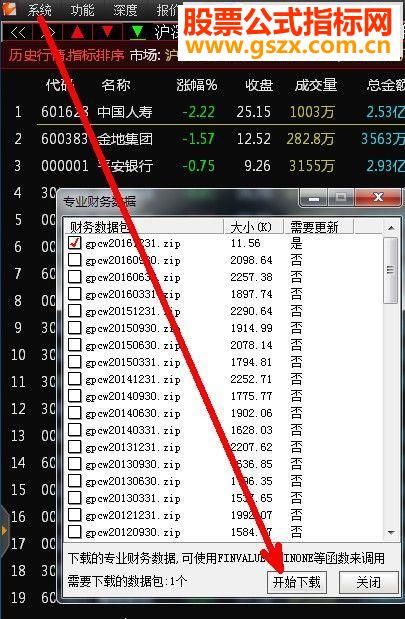This screenshot has height=619, width=405.
Task: Click the green down arrow toolbar icon
Action: pyautogui.click(x=137, y=32)
